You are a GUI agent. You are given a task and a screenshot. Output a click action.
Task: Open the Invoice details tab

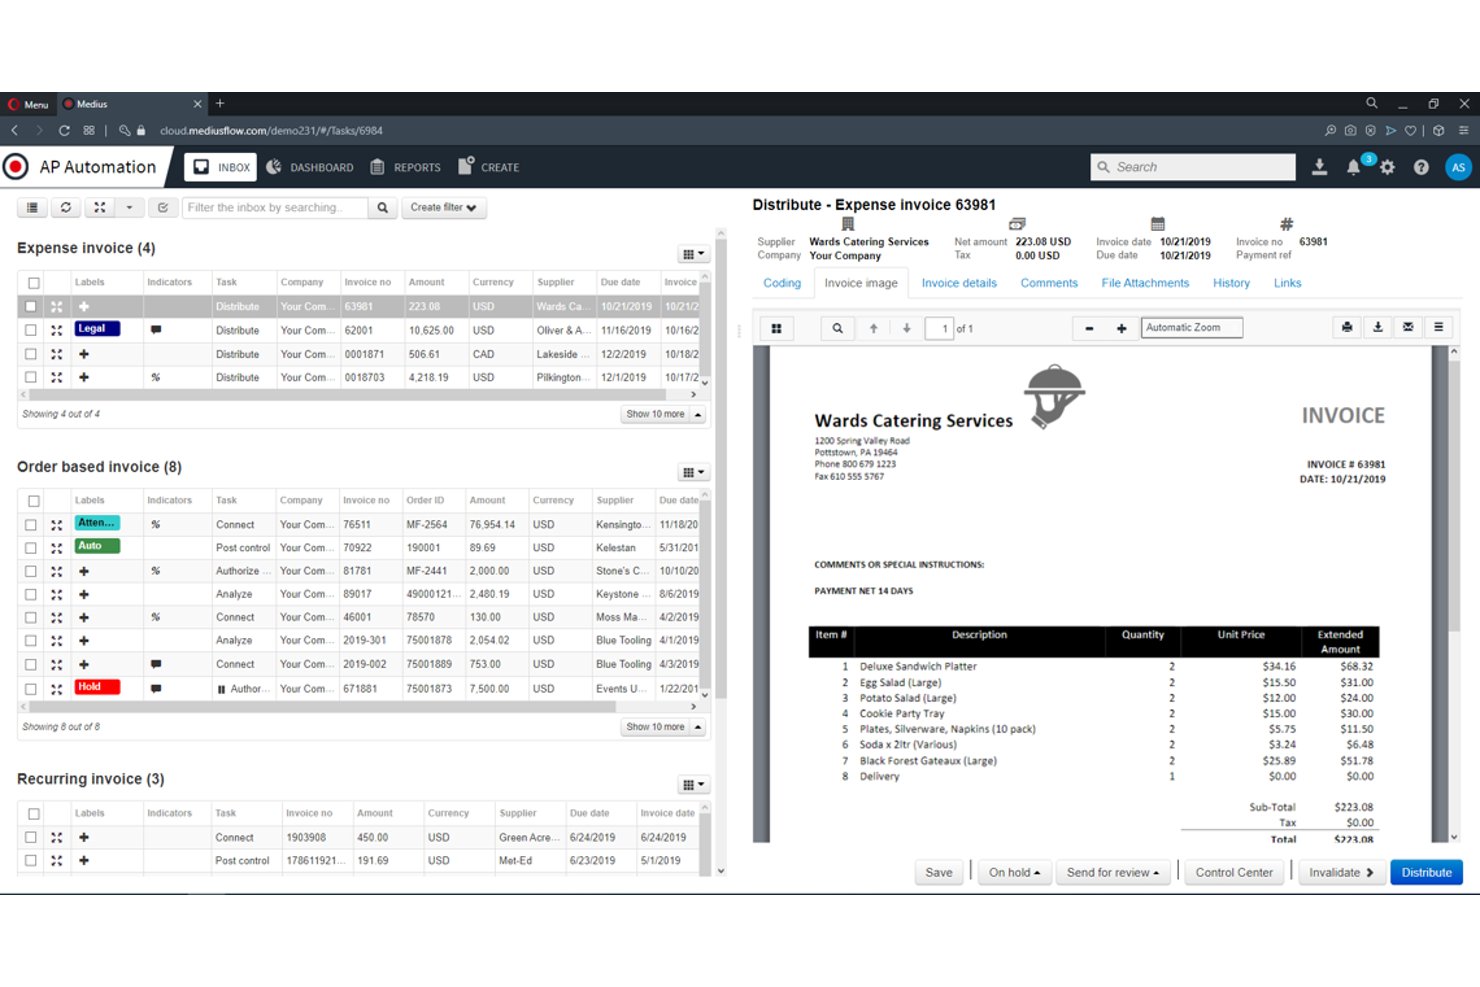(959, 283)
